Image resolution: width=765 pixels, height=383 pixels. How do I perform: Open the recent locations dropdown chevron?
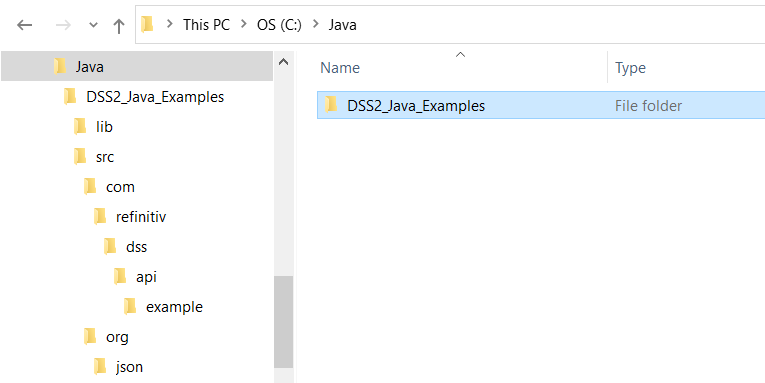(x=94, y=25)
